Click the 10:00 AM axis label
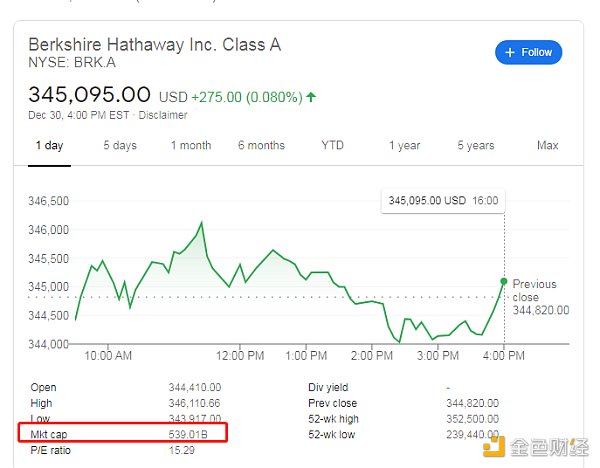 point(108,355)
